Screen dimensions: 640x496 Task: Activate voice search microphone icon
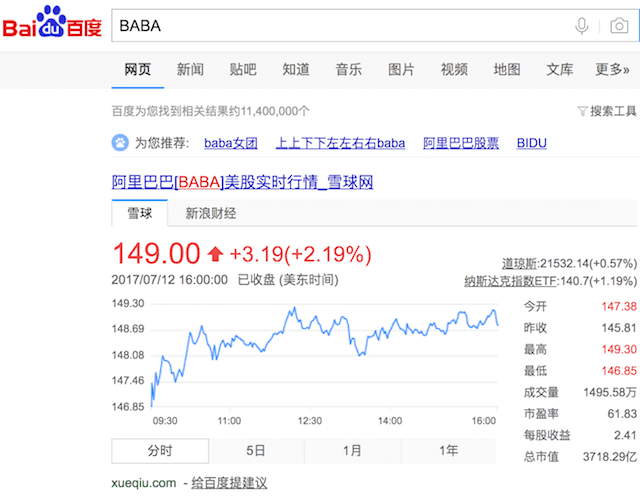(x=582, y=27)
